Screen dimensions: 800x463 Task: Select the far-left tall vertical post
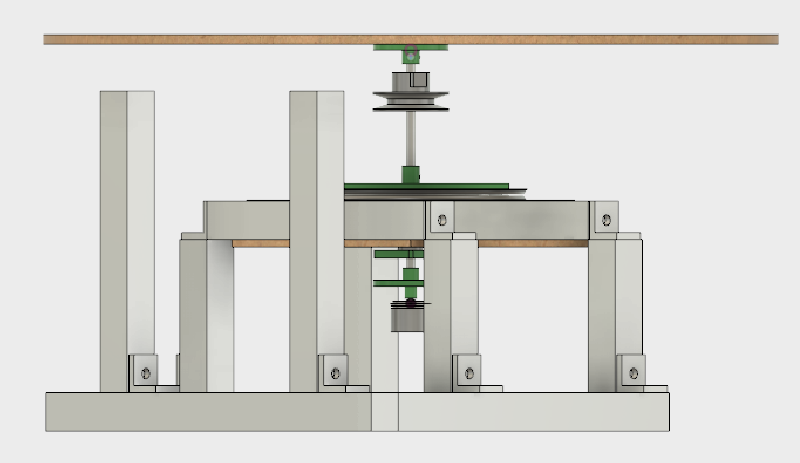pos(126,230)
